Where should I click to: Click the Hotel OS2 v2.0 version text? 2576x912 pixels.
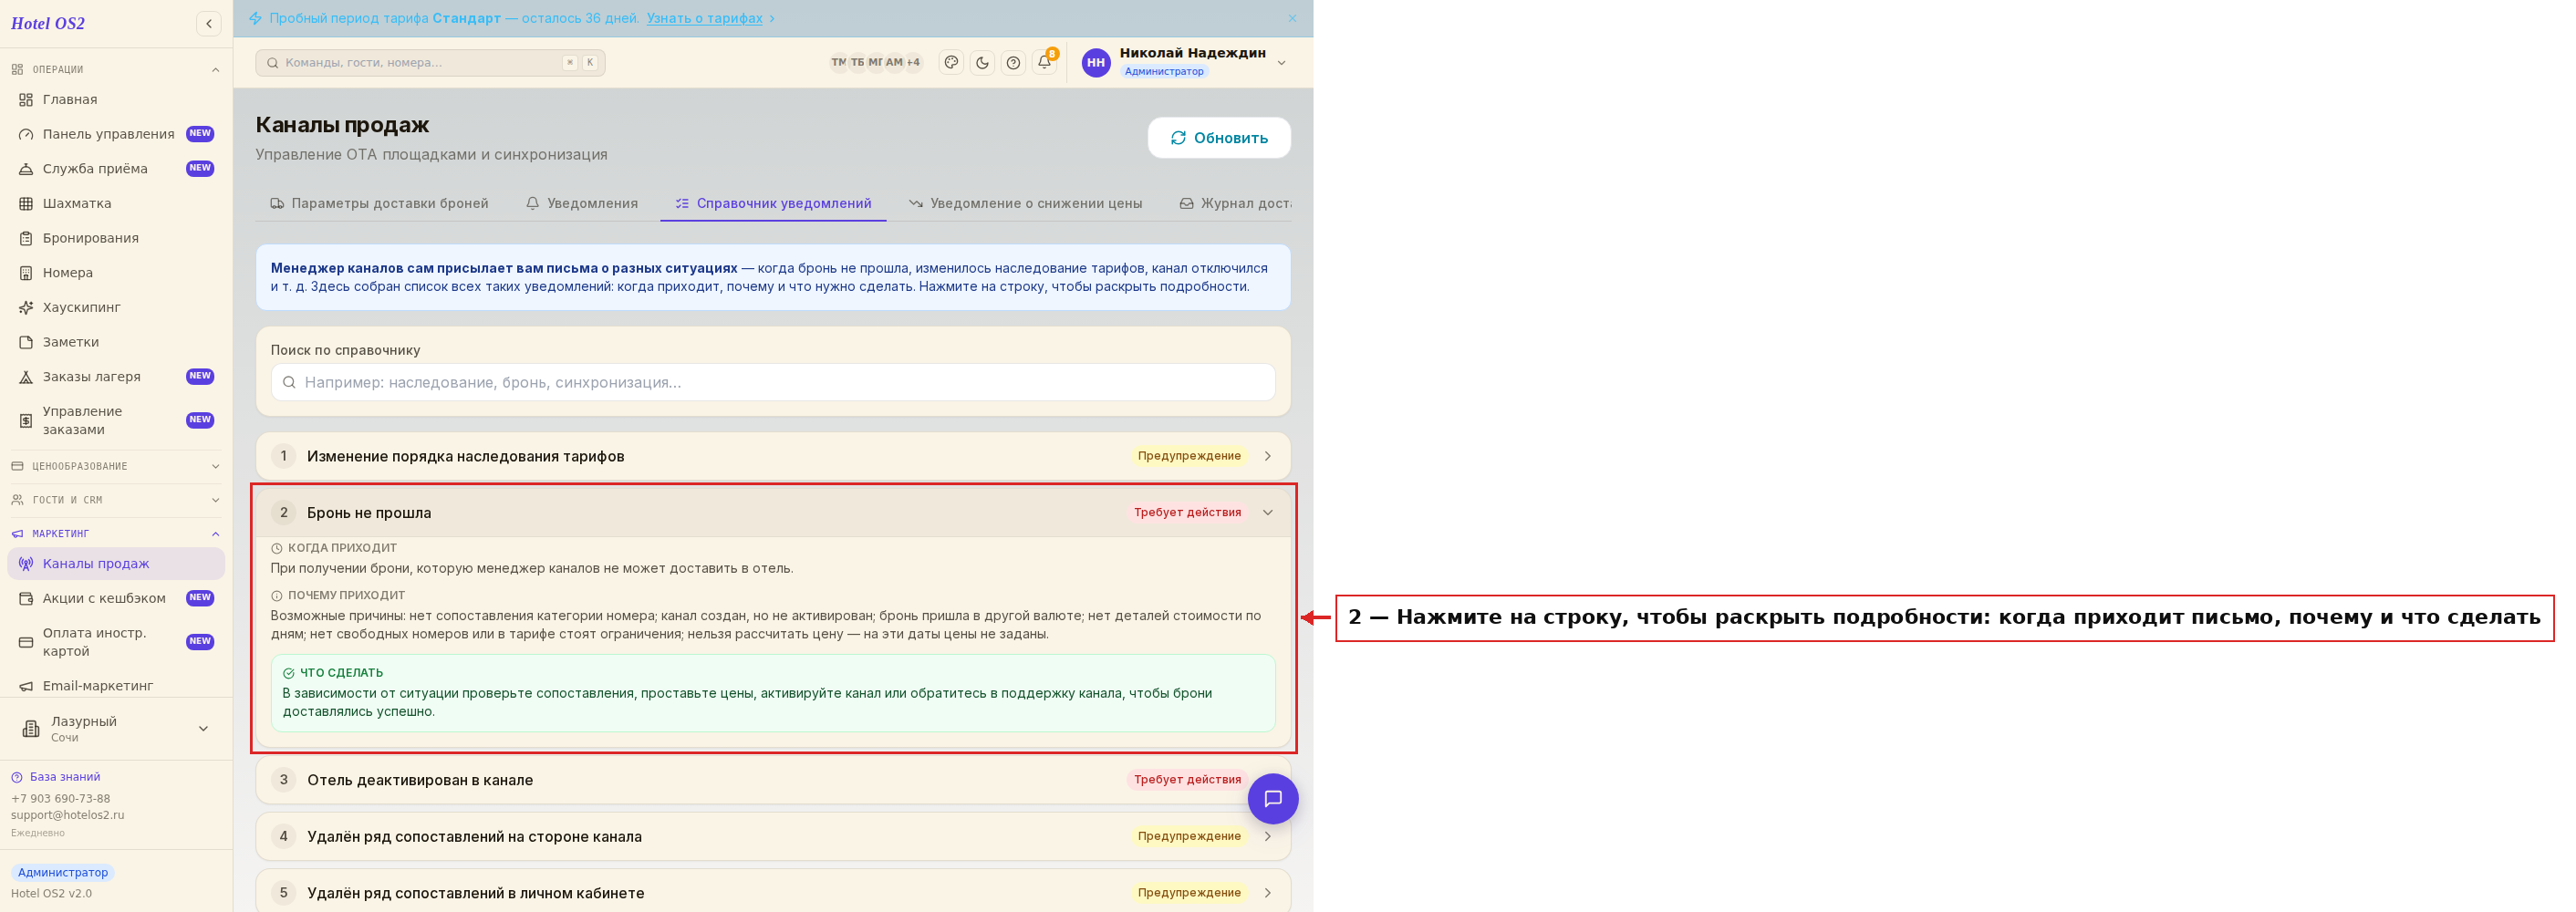(51, 894)
